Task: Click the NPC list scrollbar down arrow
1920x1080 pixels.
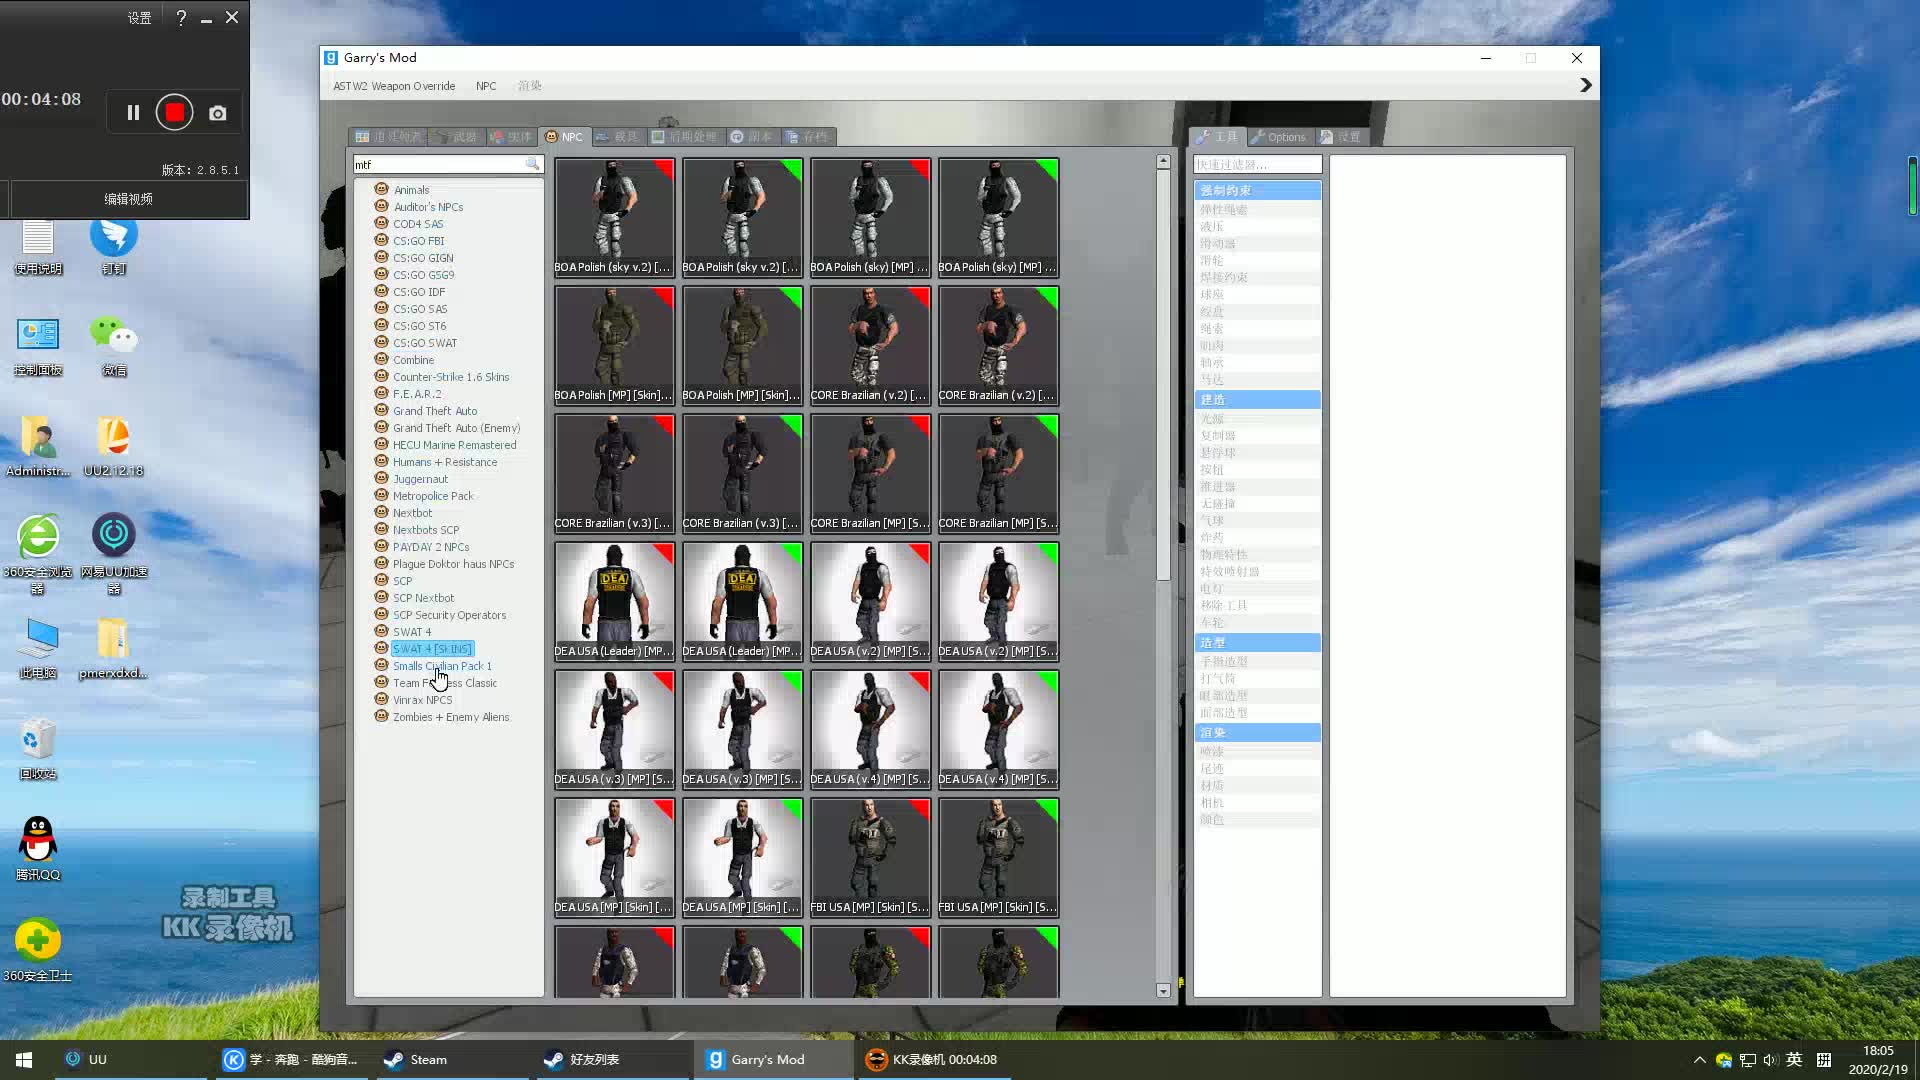Action: pyautogui.click(x=1163, y=991)
